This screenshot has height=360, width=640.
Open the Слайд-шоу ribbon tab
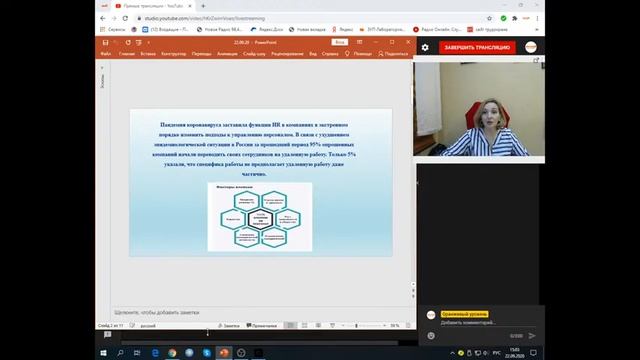pos(254,54)
